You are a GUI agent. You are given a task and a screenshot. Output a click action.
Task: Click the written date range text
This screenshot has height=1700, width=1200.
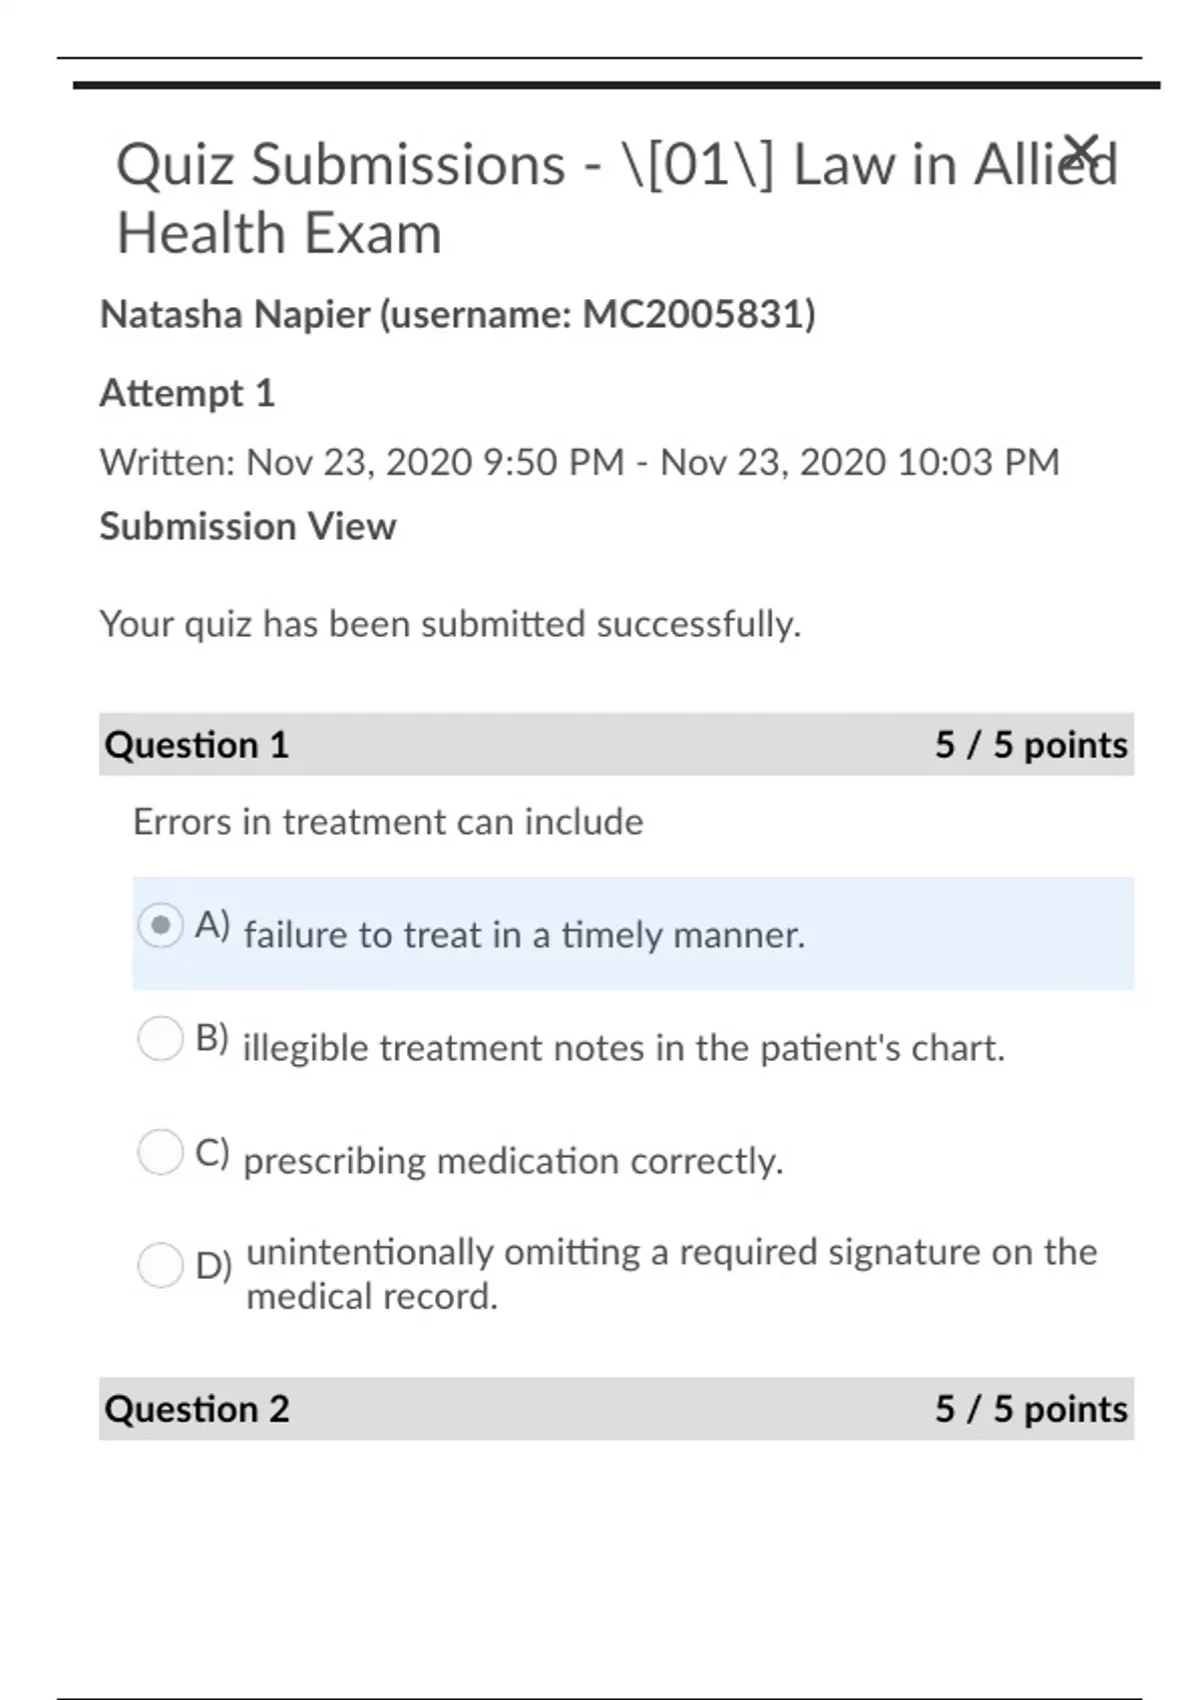click(579, 462)
